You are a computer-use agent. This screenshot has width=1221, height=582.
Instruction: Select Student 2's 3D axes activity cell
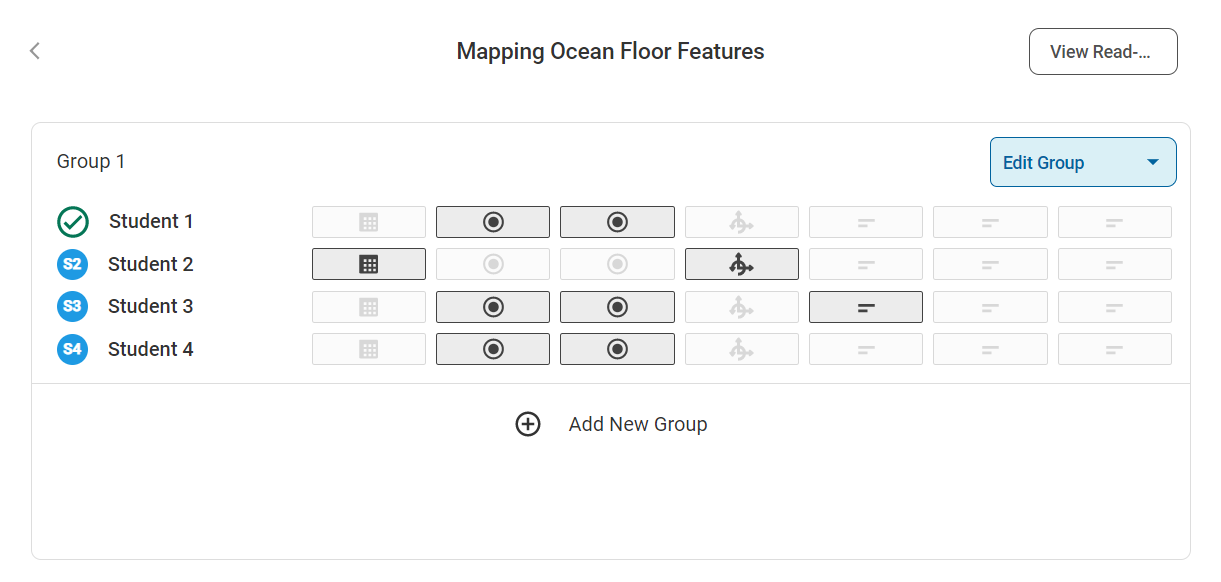pyautogui.click(x=741, y=265)
